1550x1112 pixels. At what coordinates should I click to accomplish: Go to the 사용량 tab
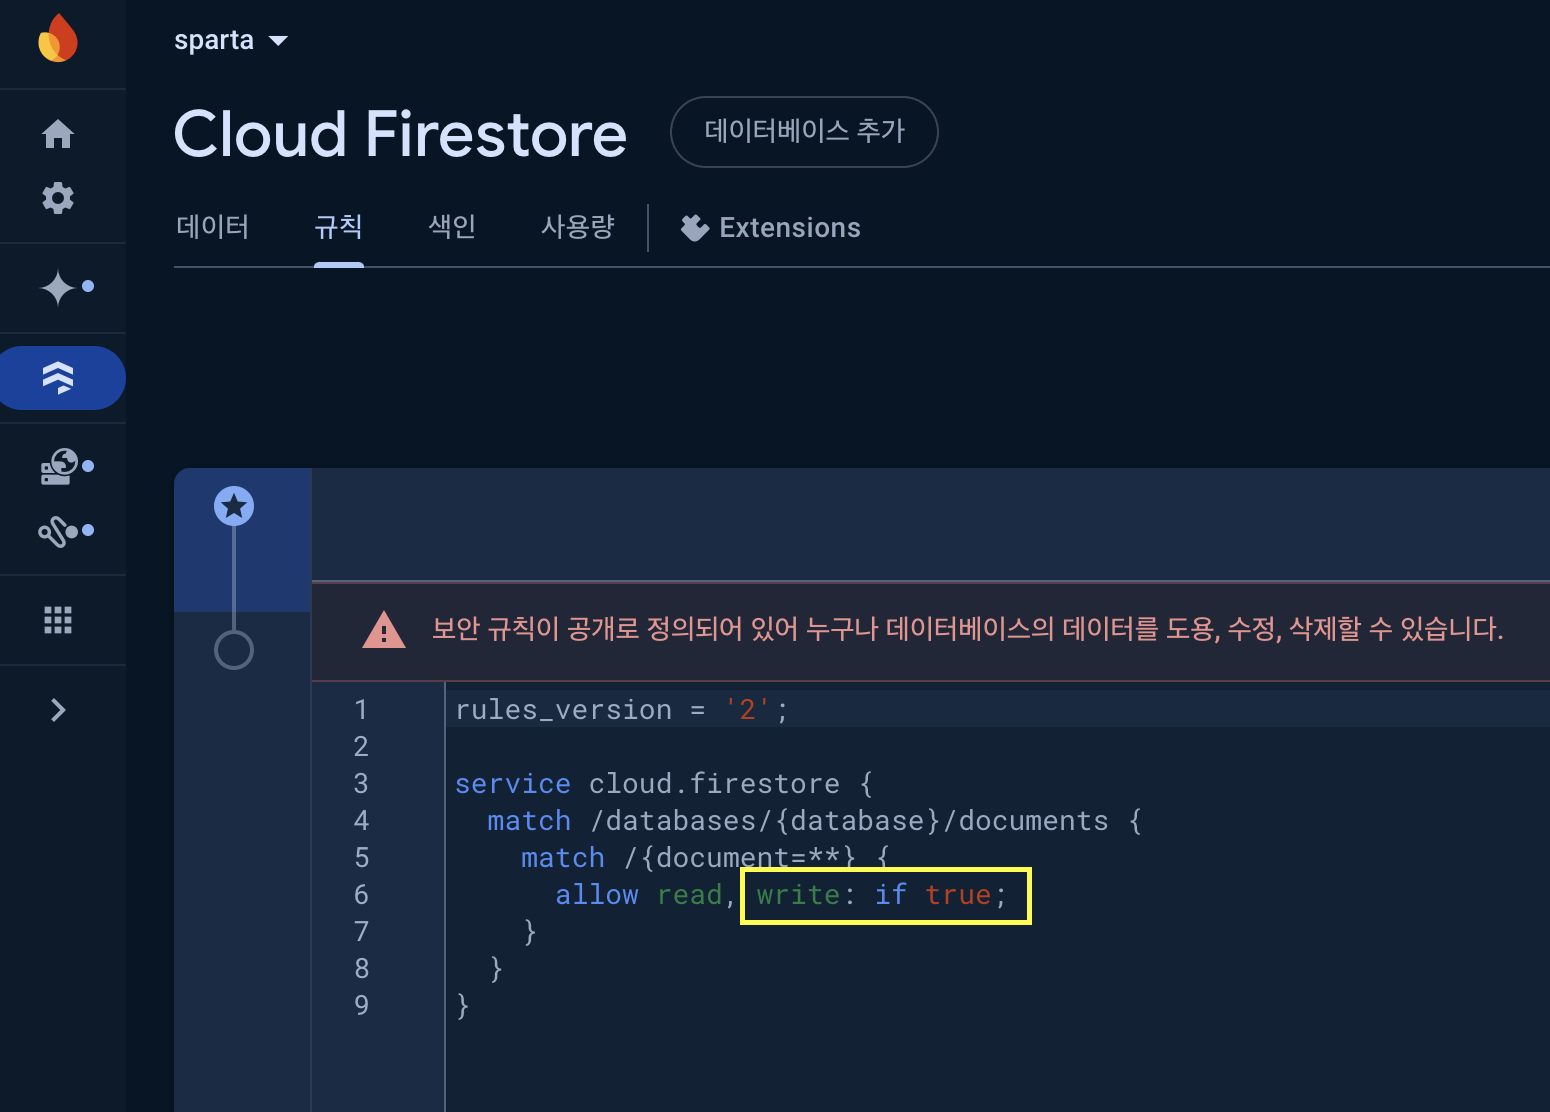(578, 227)
